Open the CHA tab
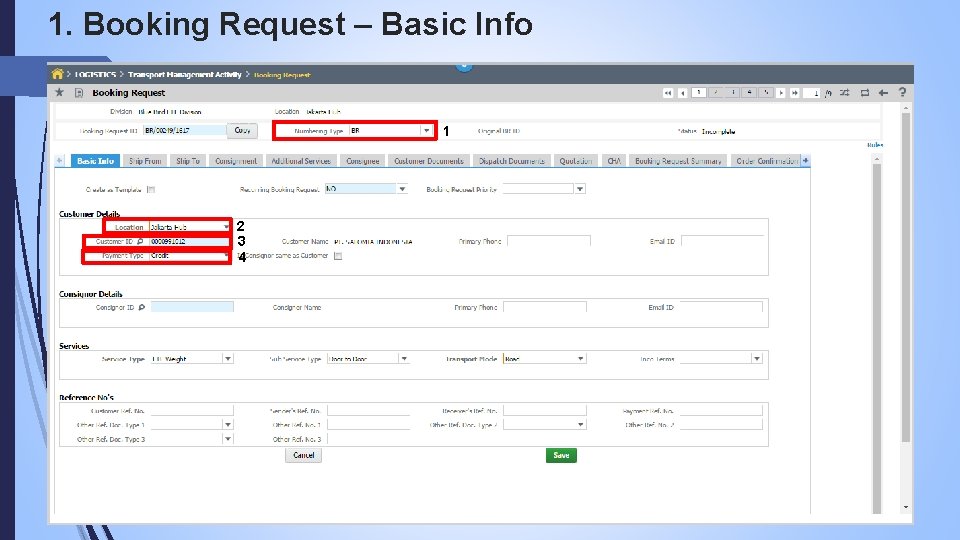The height and width of the screenshot is (540, 960). [x=613, y=161]
